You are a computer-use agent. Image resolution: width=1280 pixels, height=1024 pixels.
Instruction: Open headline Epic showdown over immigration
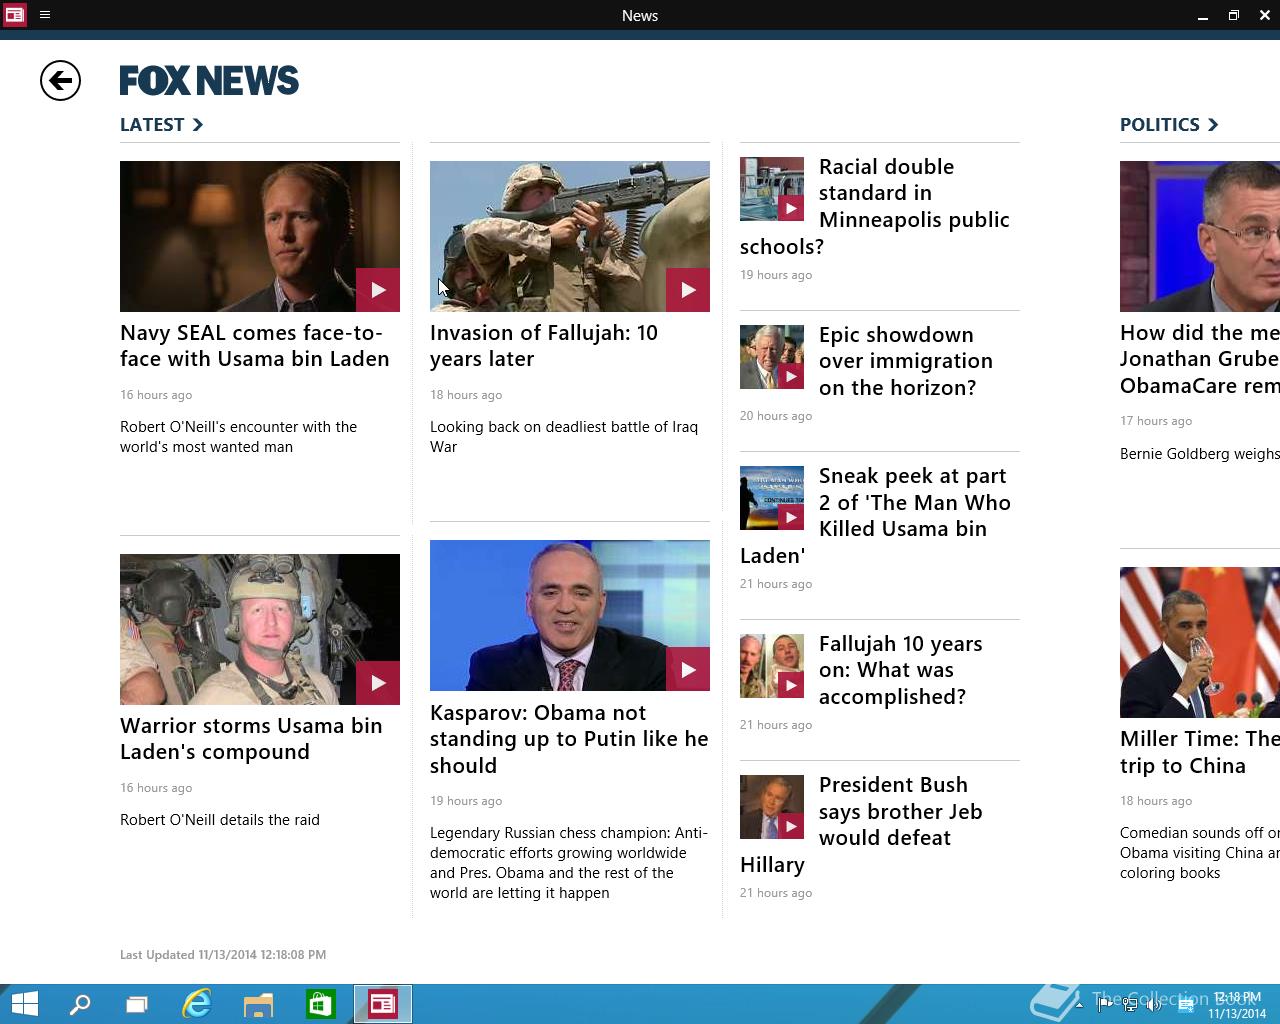[906, 361]
